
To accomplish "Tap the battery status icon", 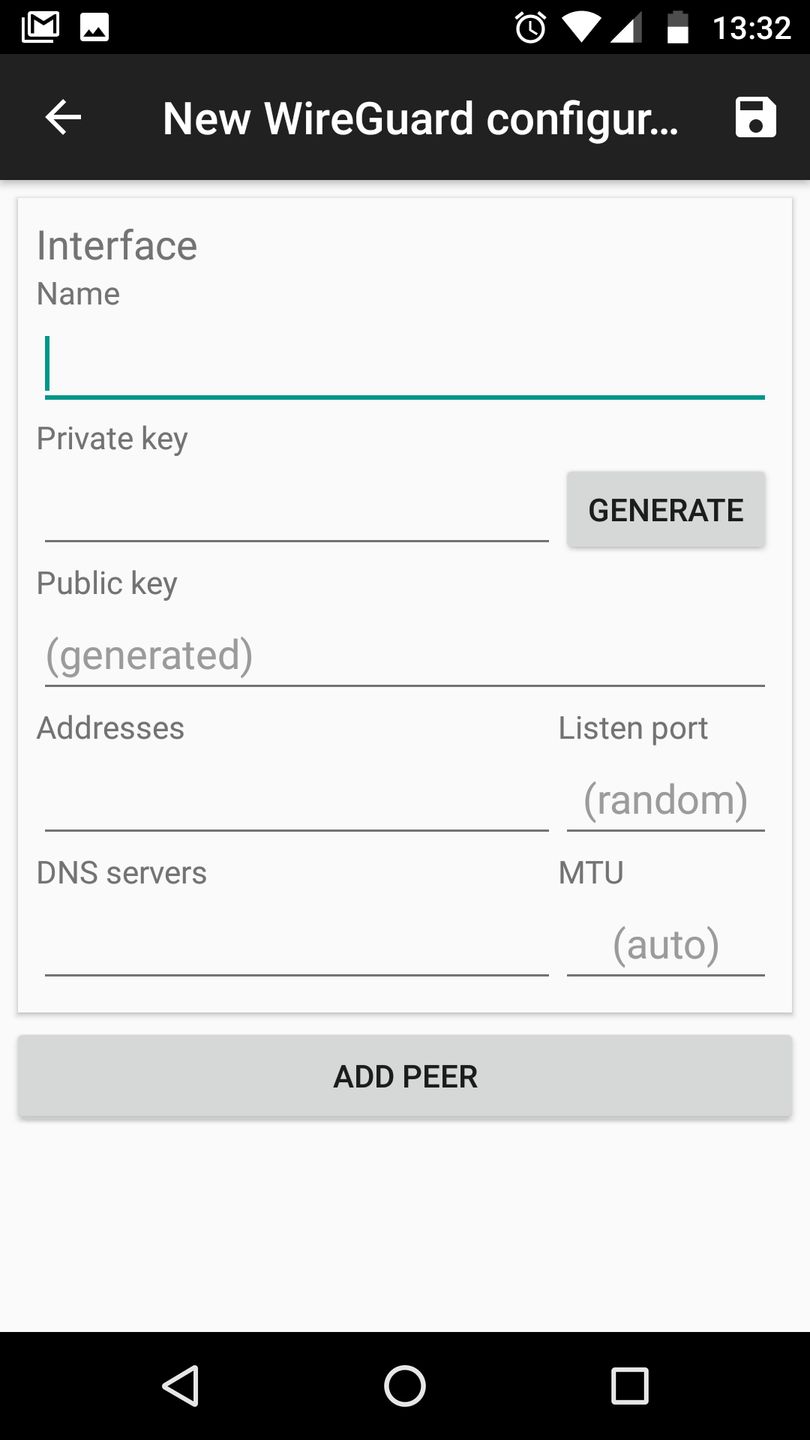I will [x=678, y=28].
